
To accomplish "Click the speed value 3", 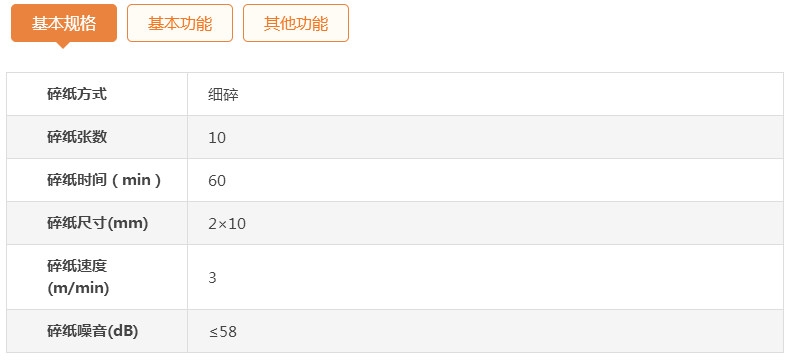I will pos(213,278).
